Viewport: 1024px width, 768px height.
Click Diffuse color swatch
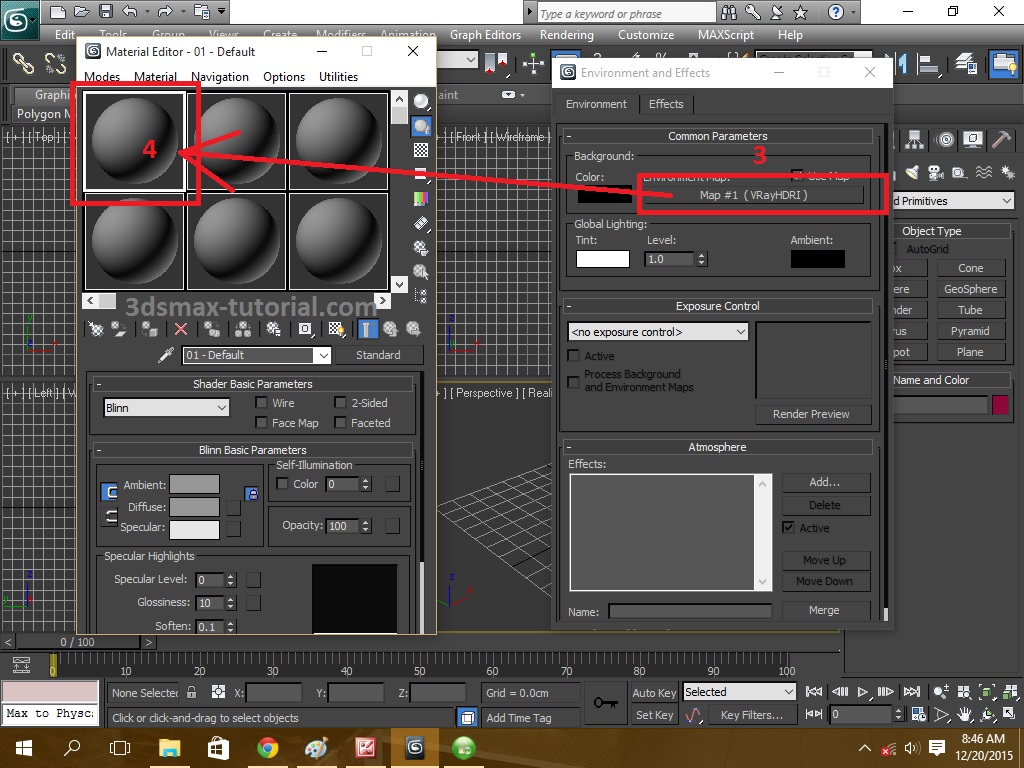194,507
